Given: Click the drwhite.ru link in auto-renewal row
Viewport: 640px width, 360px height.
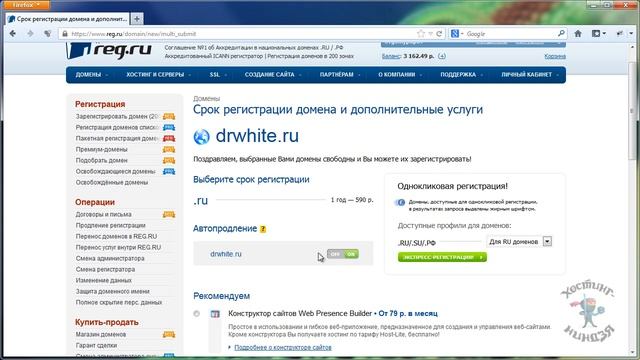Looking at the screenshot, I should pos(226,254).
